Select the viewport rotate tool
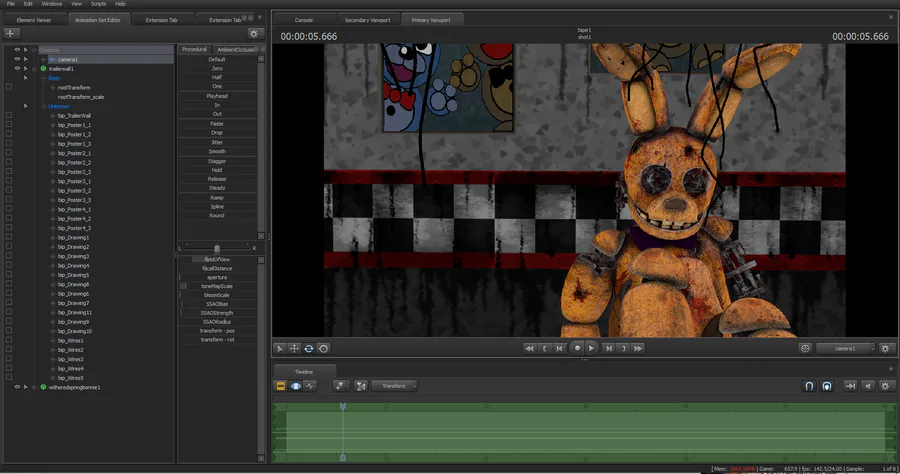900x474 pixels. (x=309, y=348)
